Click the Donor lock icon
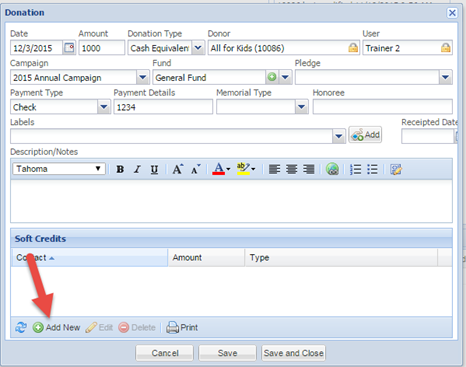The image size is (466, 367). pyautogui.click(x=353, y=48)
